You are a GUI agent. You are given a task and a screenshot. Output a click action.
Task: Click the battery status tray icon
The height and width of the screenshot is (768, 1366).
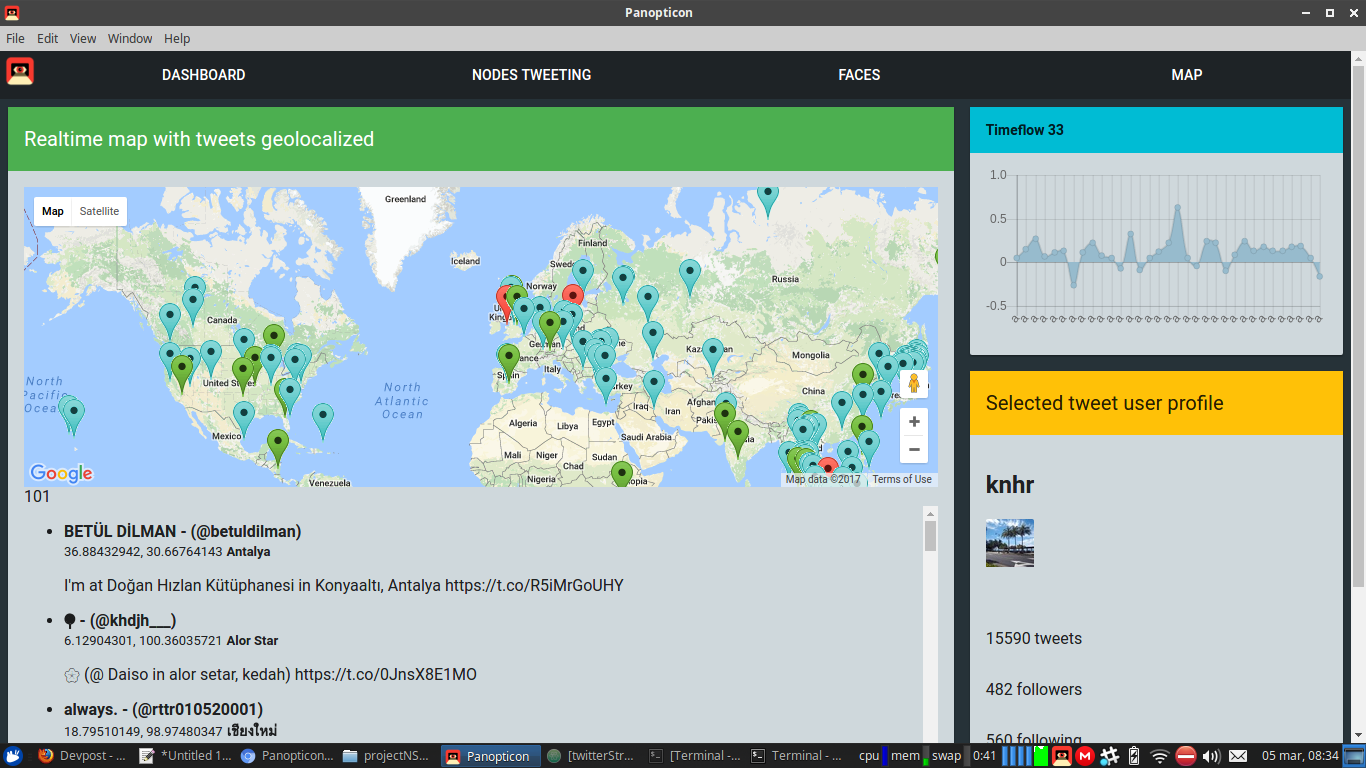[x=1134, y=756]
